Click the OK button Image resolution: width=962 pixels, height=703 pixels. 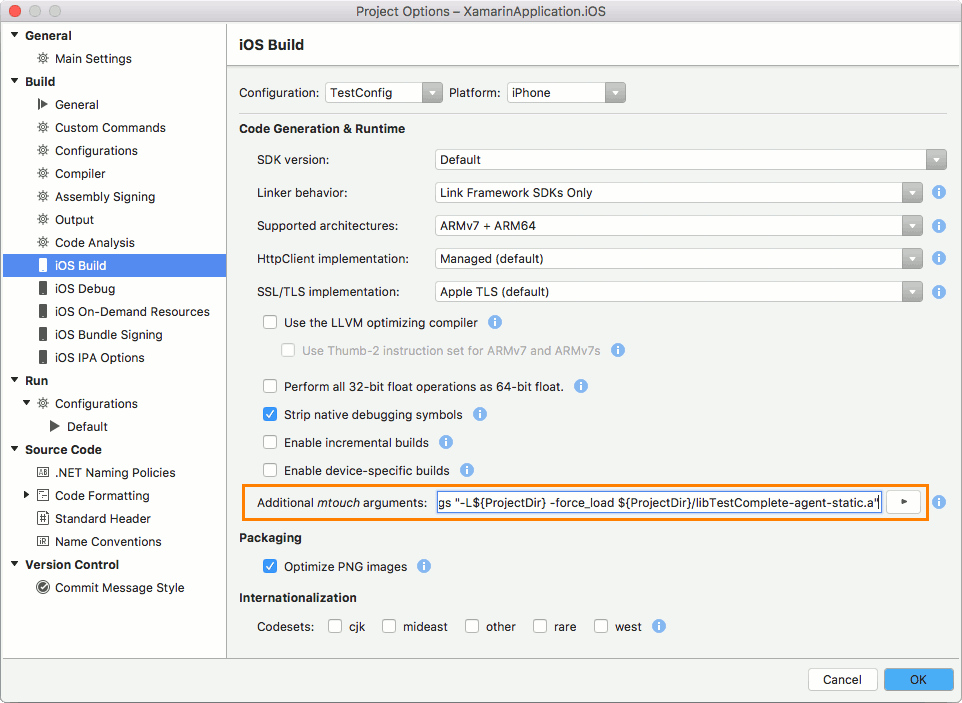[918, 678]
